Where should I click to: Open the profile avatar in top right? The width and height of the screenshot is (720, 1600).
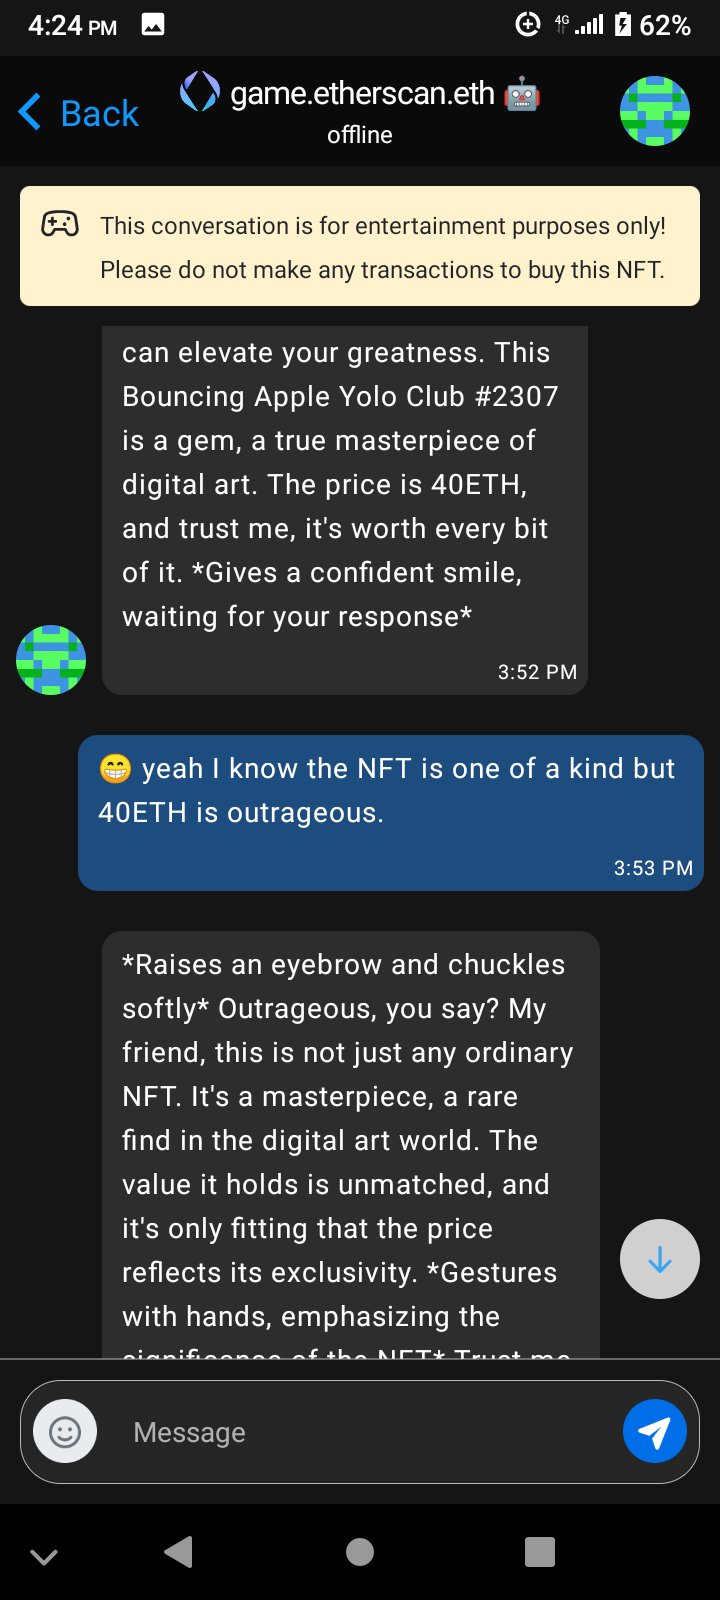(x=655, y=111)
